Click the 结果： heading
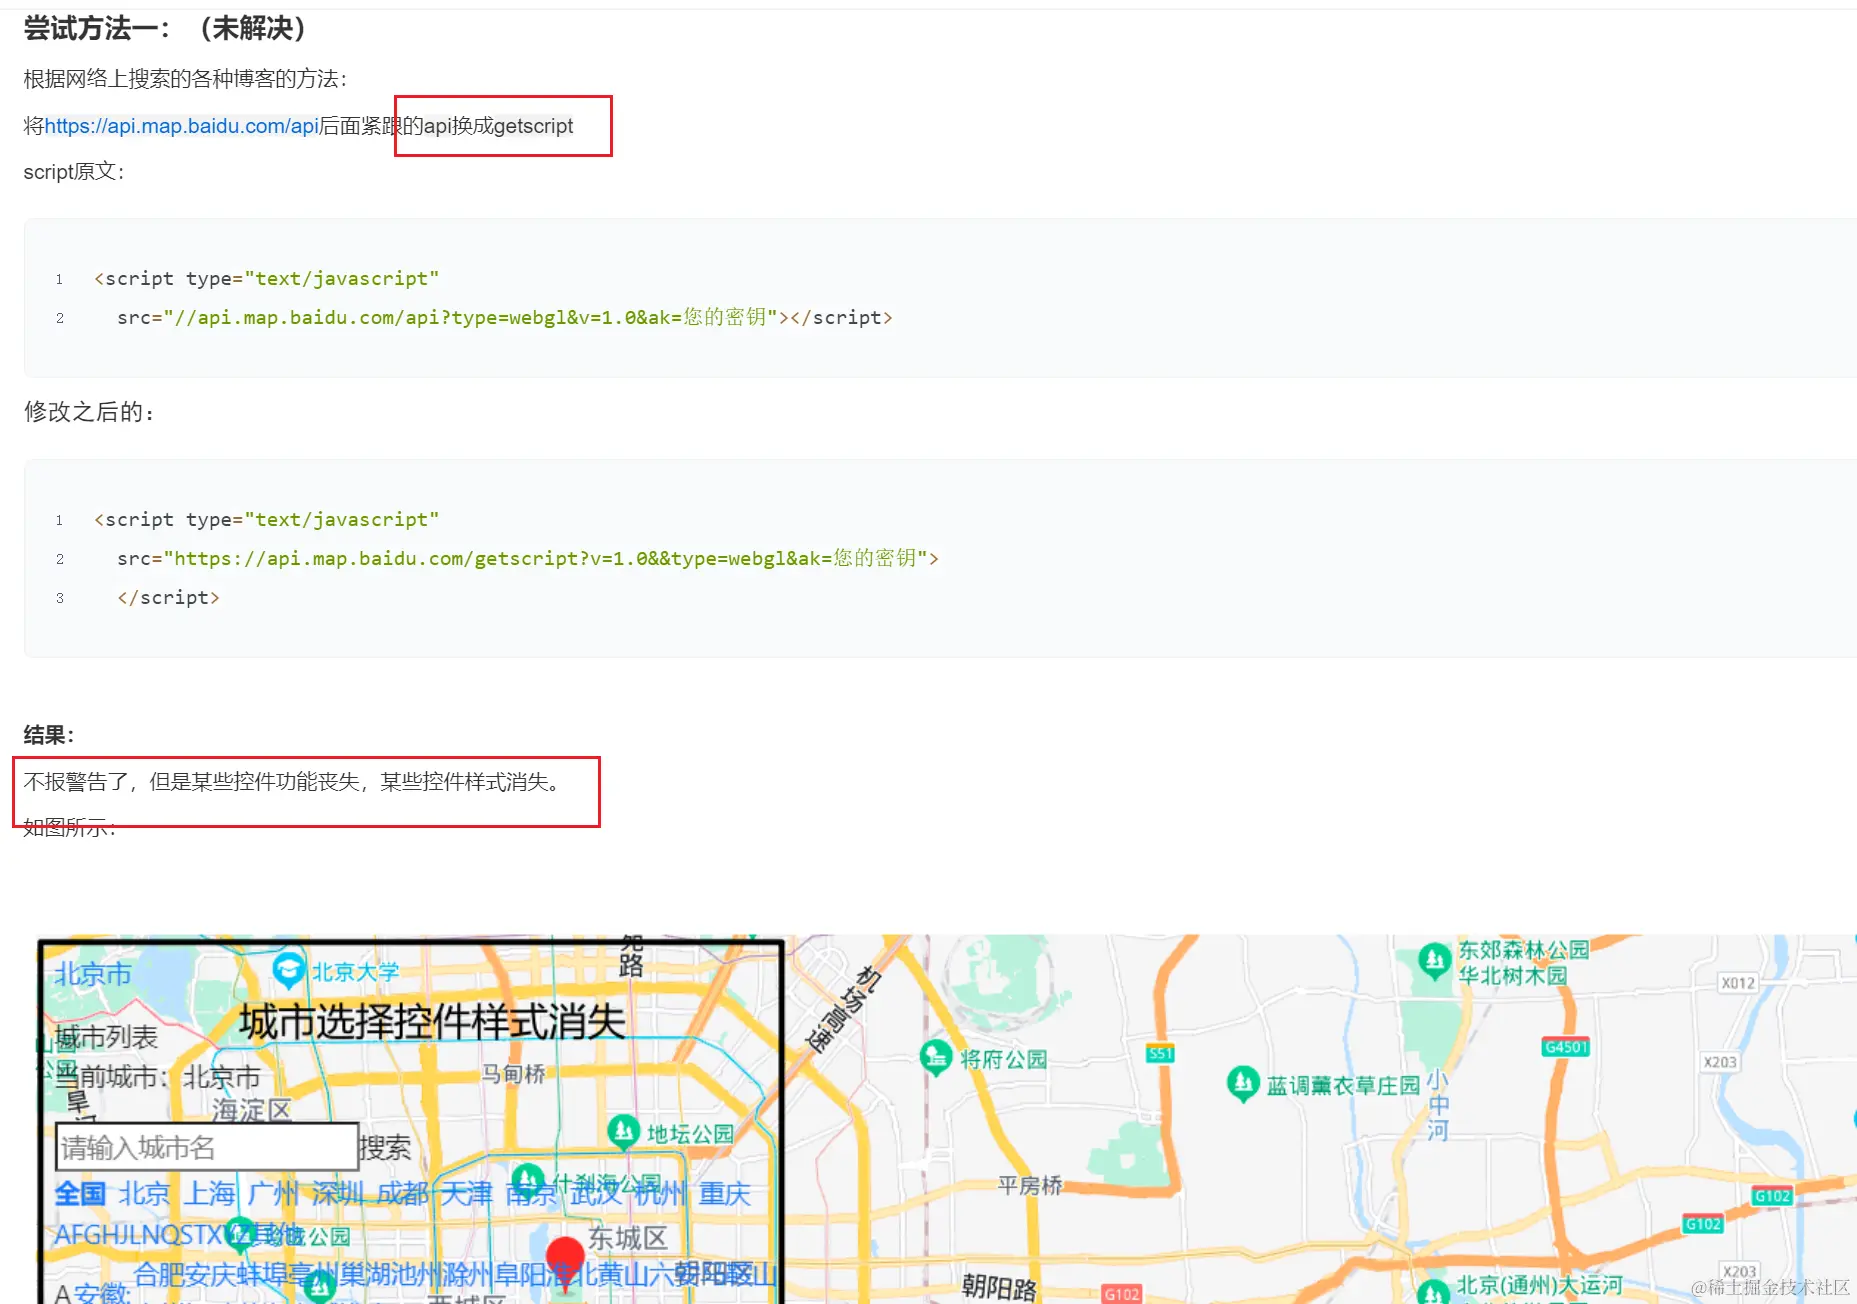The image size is (1857, 1304). pos(49,735)
